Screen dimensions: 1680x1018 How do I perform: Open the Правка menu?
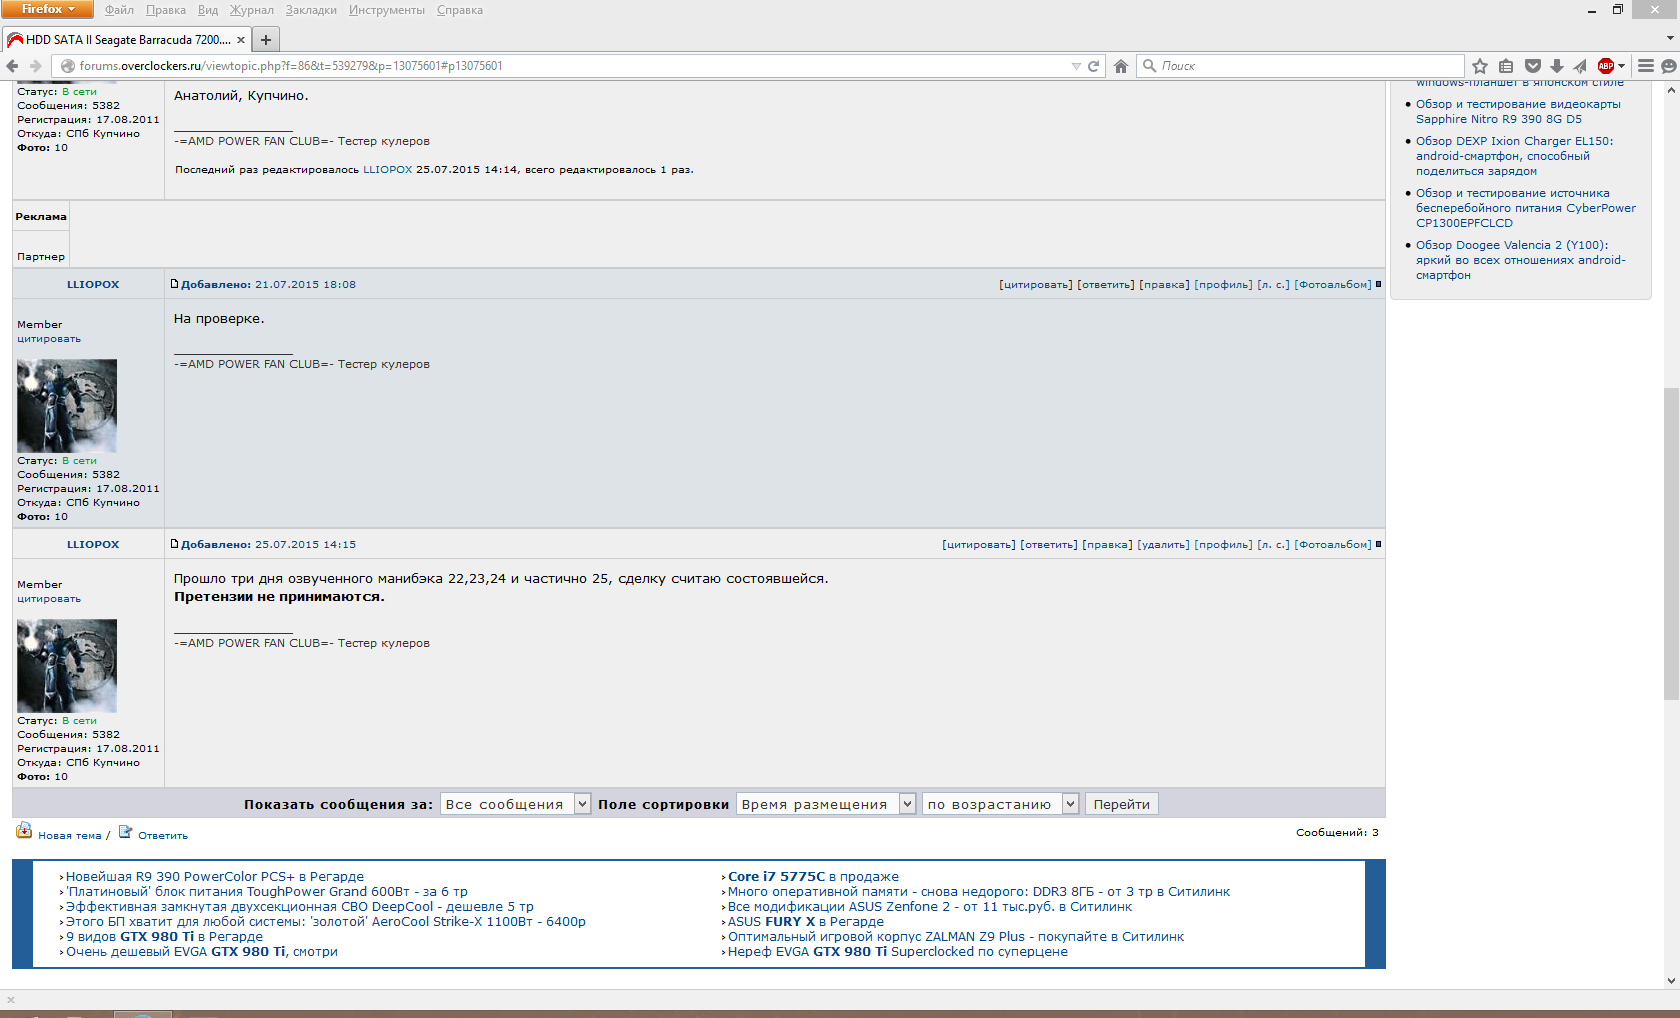(x=166, y=10)
